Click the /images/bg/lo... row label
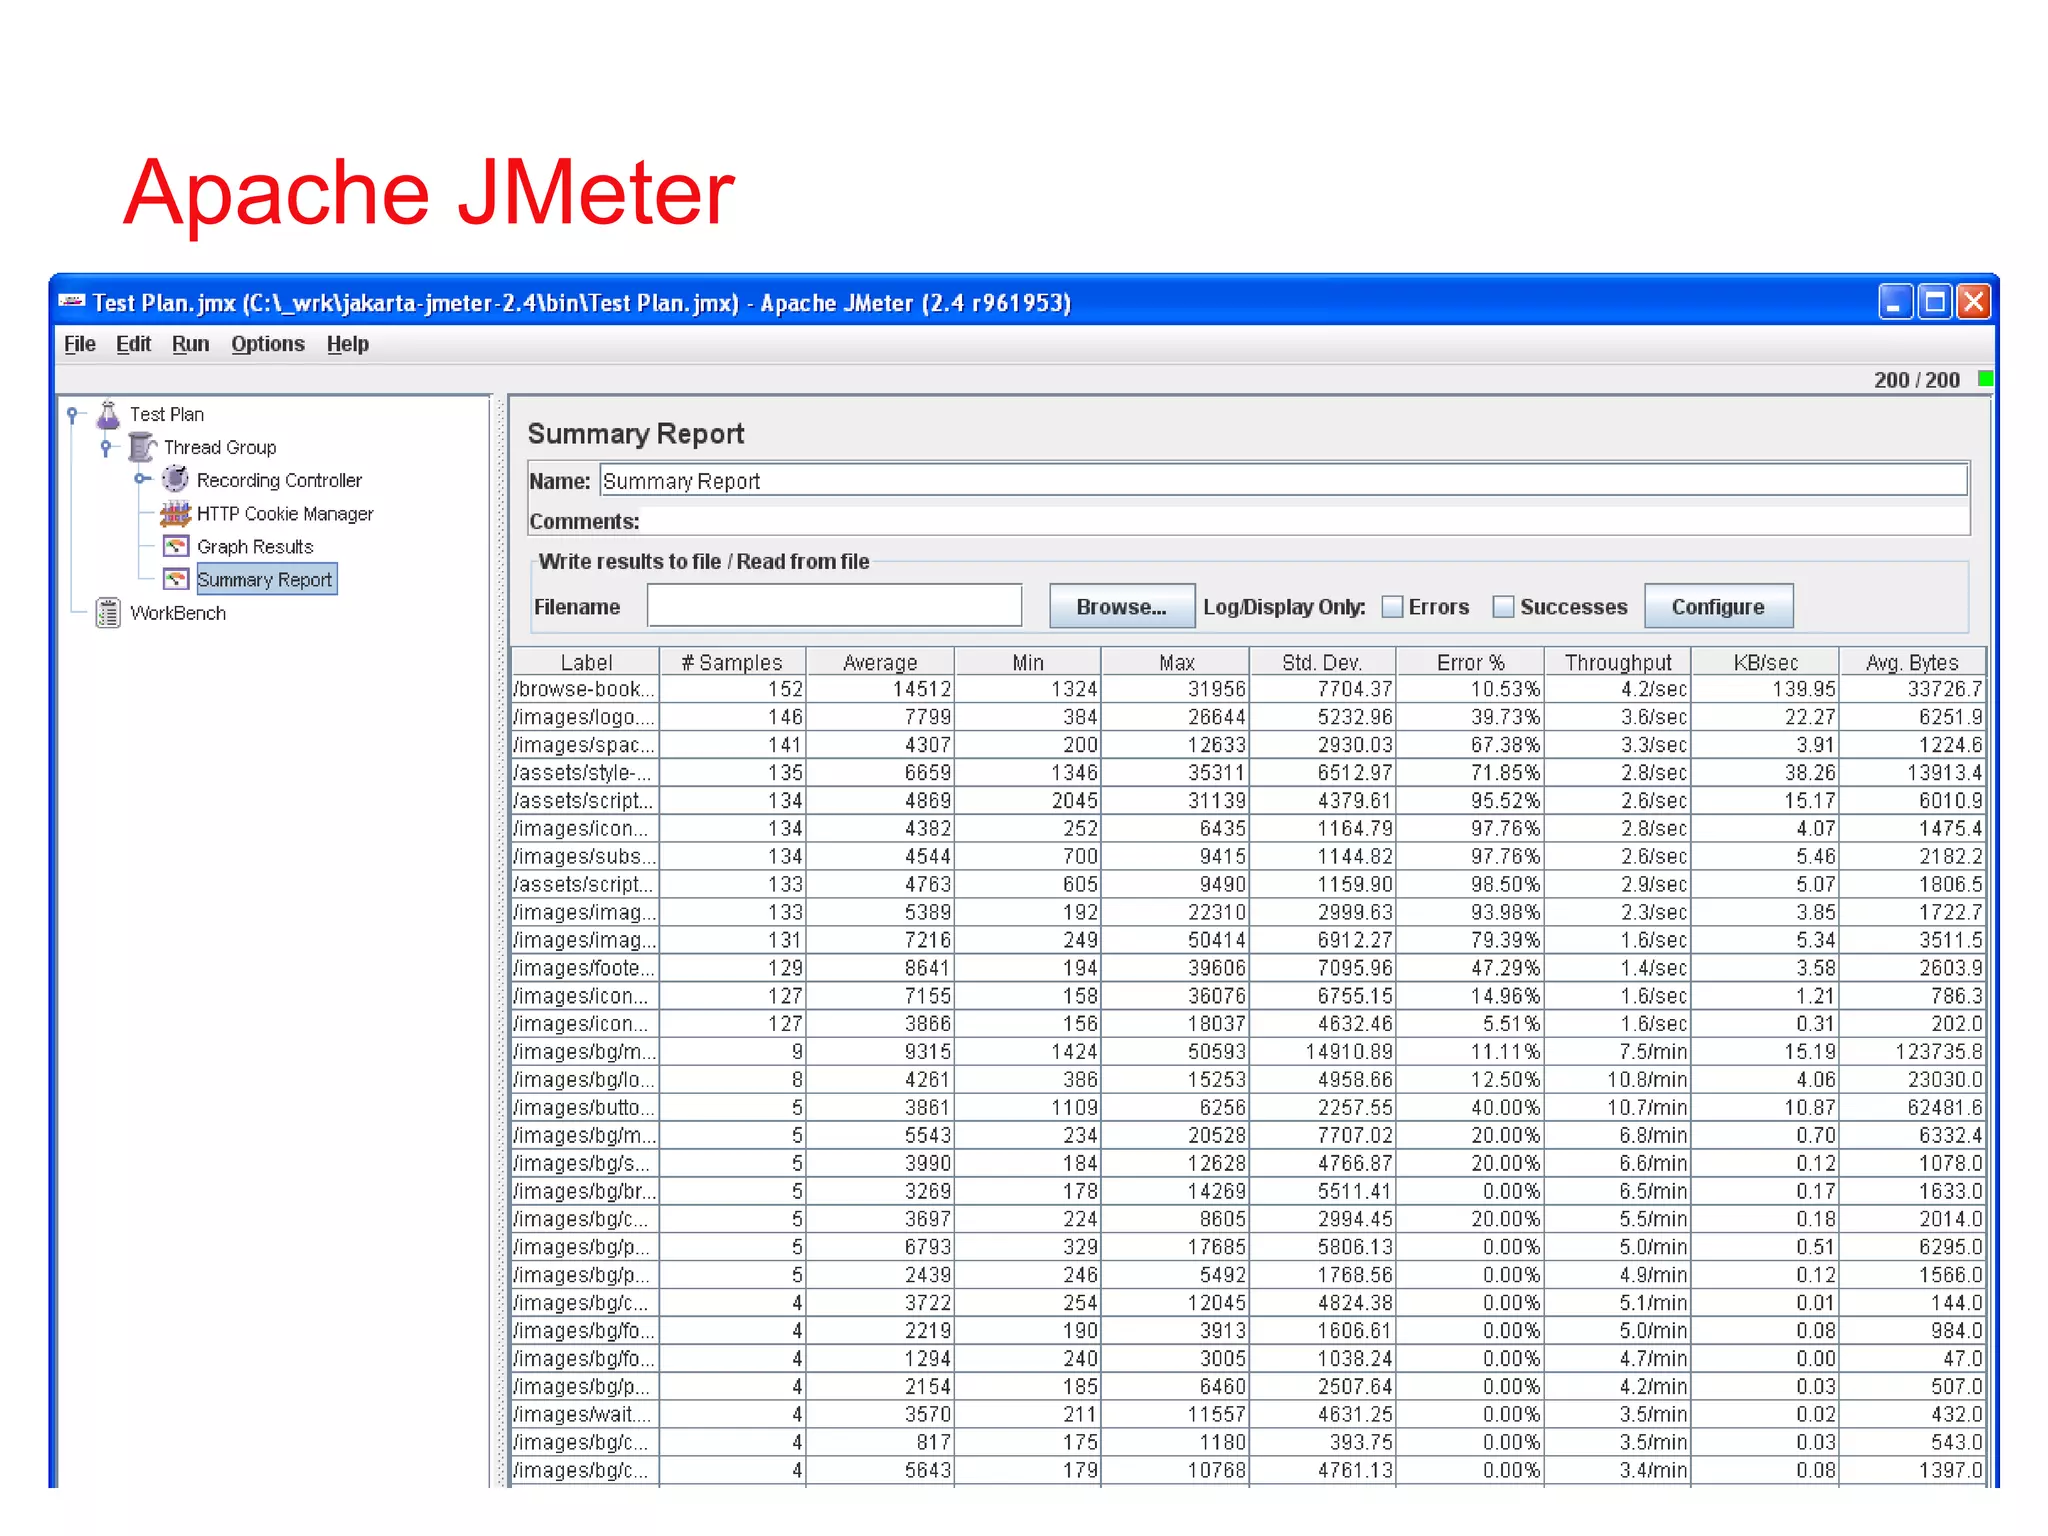This screenshot has height=1536, width=2048. pyautogui.click(x=585, y=1080)
